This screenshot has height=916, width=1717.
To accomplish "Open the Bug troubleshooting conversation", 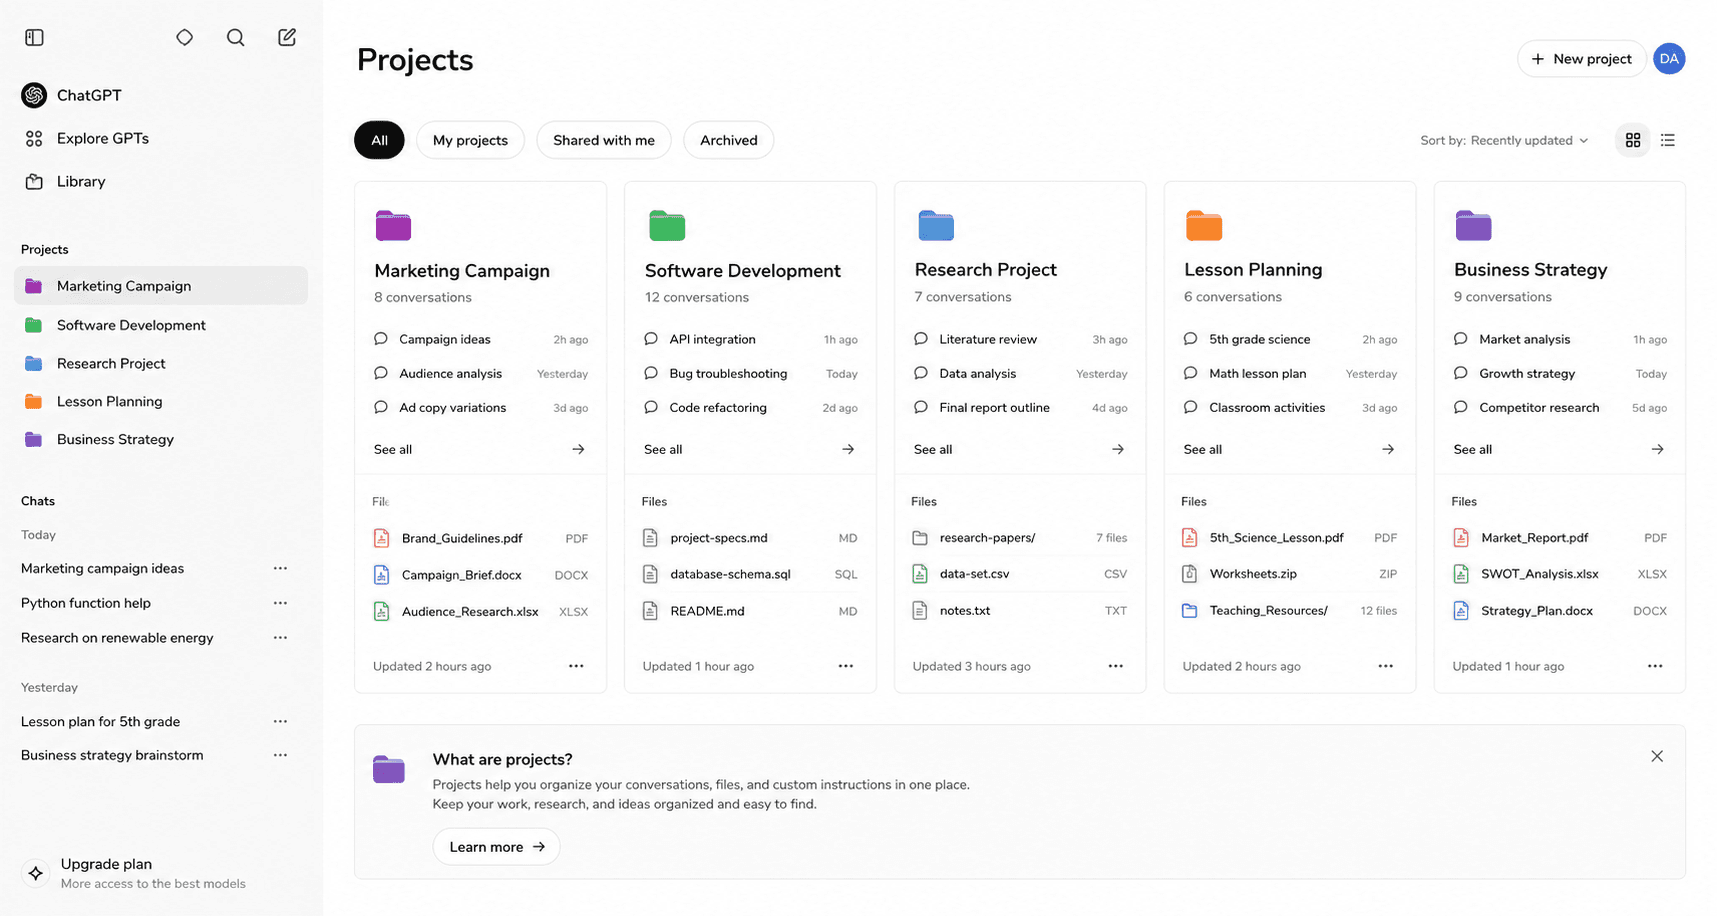I will [x=750, y=373].
